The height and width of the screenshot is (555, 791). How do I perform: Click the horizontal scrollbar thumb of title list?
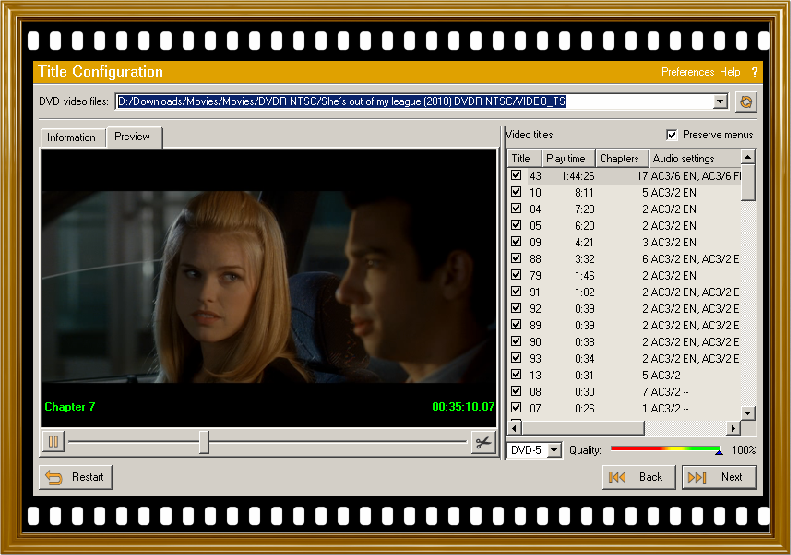click(583, 428)
